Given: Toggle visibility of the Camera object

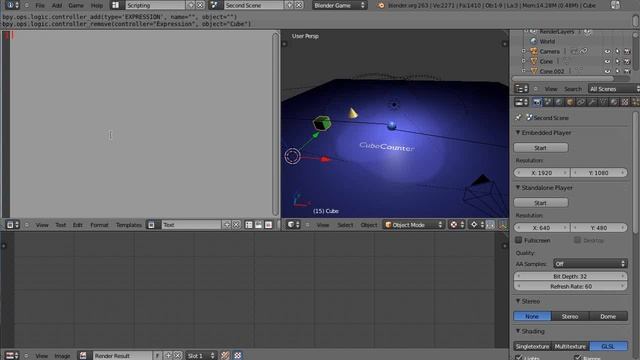Looking at the screenshot, I should [608, 51].
